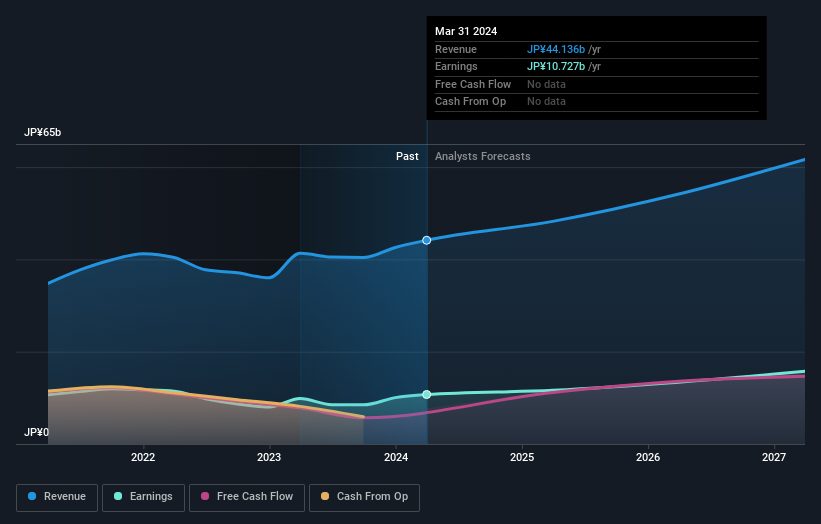Viewport: 821px width, 524px height.
Task: Click the JP¥0 y-axis label
Action: tap(36, 432)
